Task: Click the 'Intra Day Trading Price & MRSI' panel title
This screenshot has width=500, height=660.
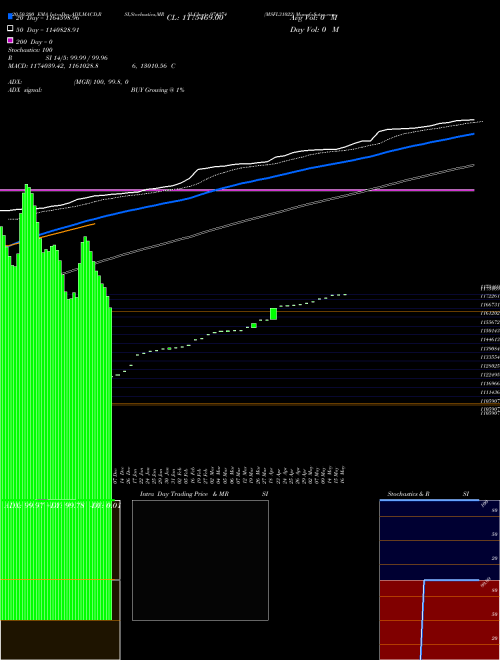Action: tap(204, 494)
